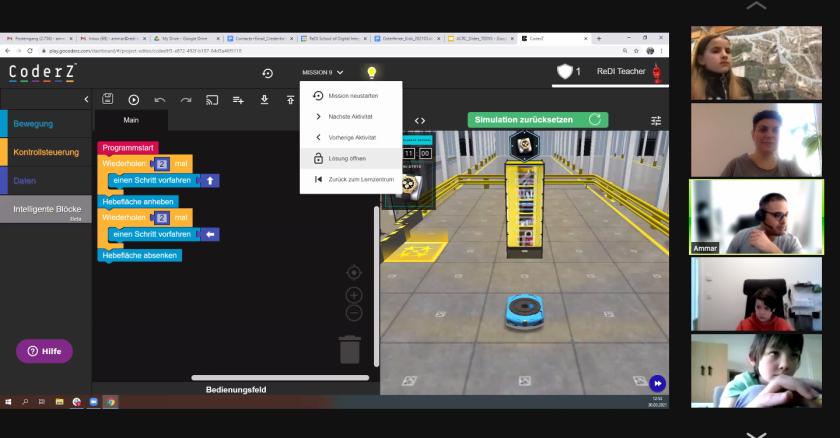Click the fast-forward simulation speed button
The height and width of the screenshot is (438, 840).
pos(657,383)
